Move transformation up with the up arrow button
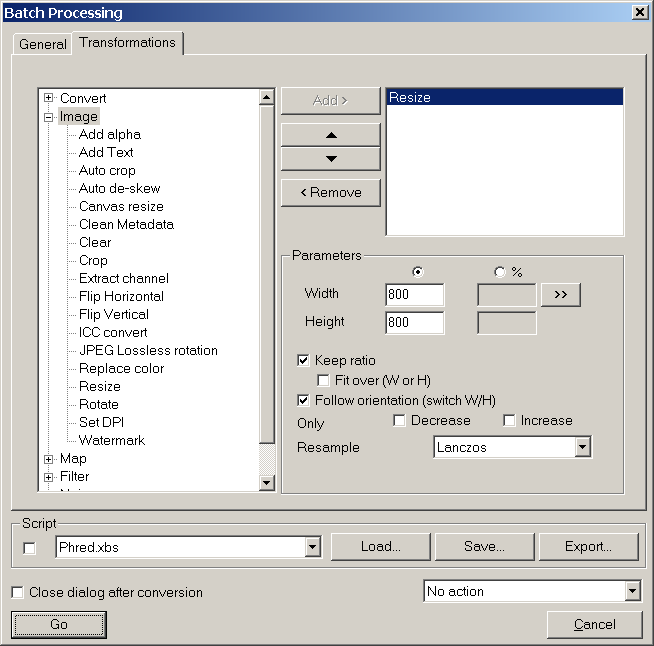 331,134
